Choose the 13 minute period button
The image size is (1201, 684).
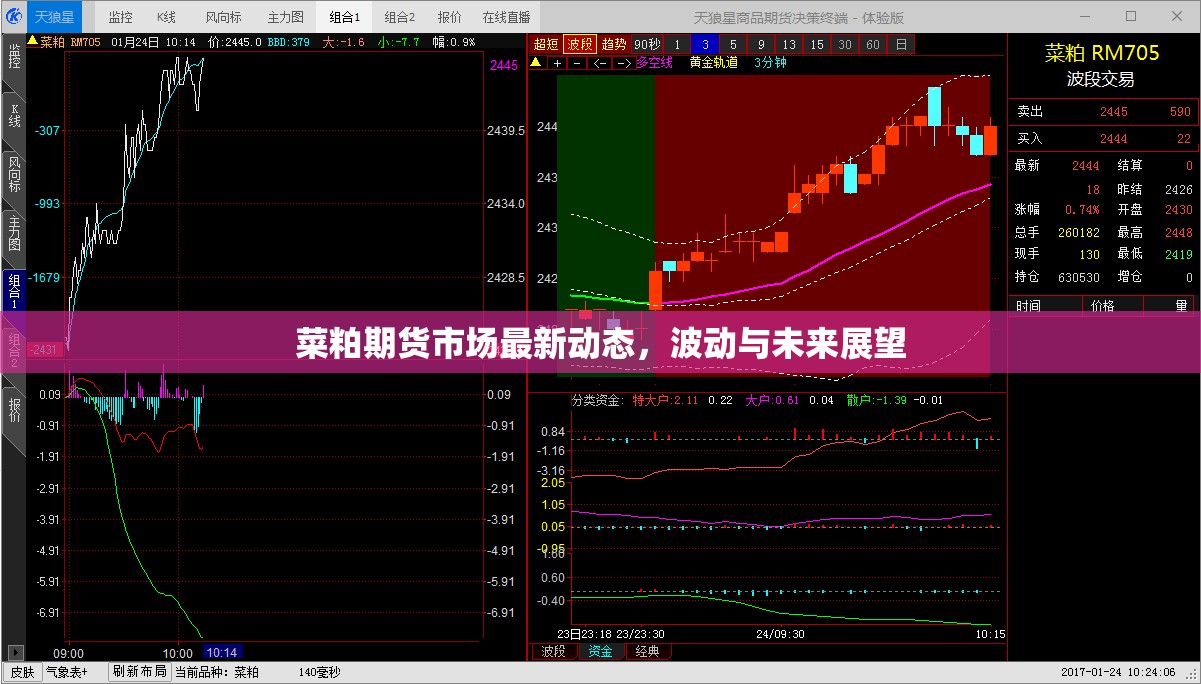(789, 44)
